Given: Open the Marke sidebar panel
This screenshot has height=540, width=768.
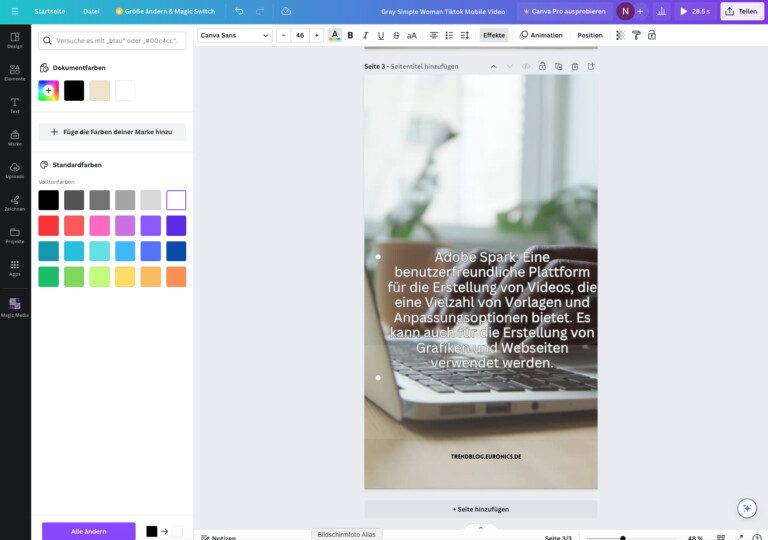Looking at the screenshot, I should tap(15, 138).
